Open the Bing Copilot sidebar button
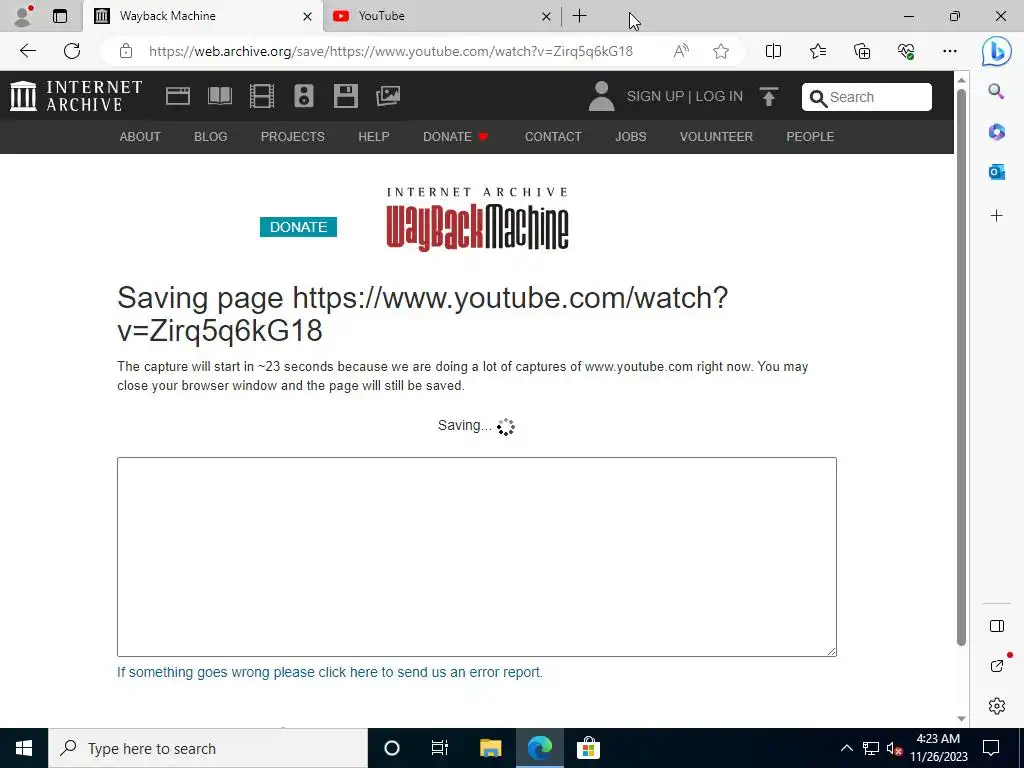 click(997, 51)
